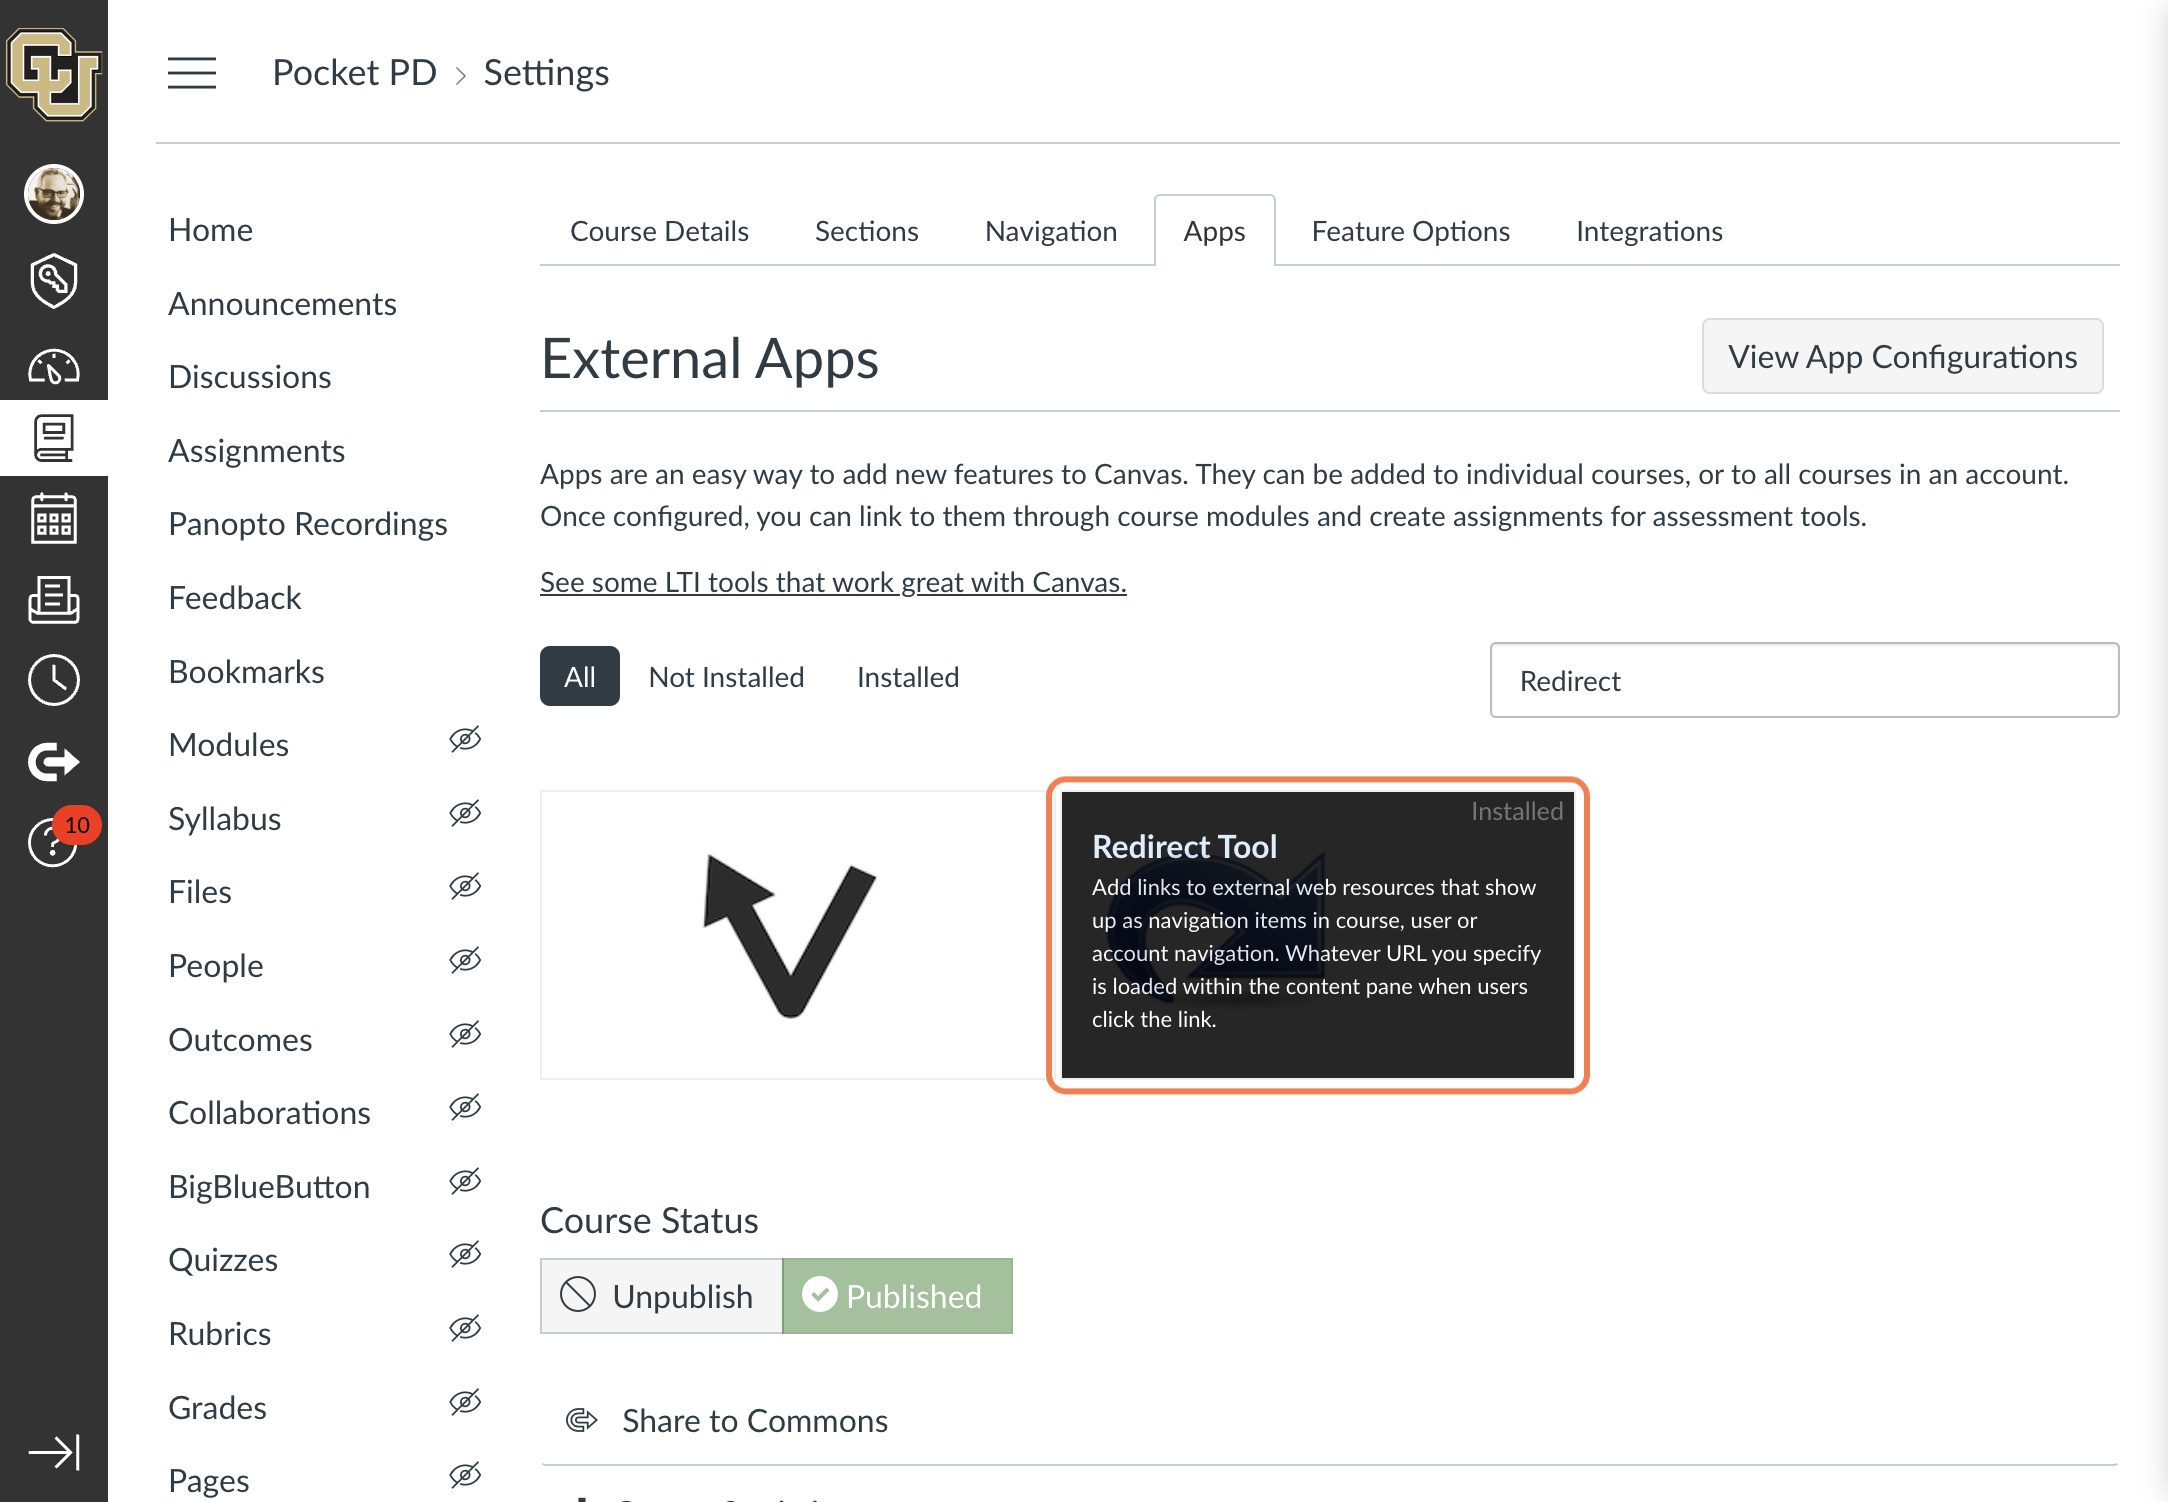The width and height of the screenshot is (2168, 1502).
Task: Open the Commons arrow icon in the sidebar
Action: (x=53, y=762)
